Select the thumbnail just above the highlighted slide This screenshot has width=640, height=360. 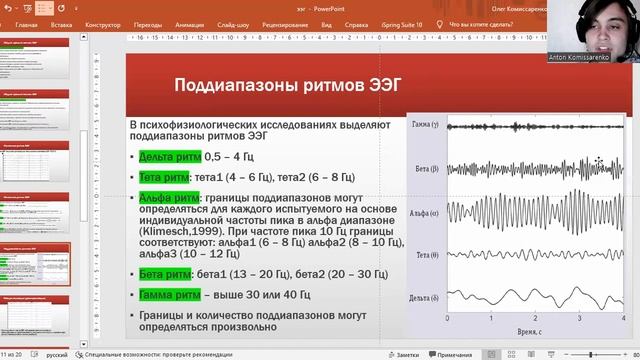(35, 213)
